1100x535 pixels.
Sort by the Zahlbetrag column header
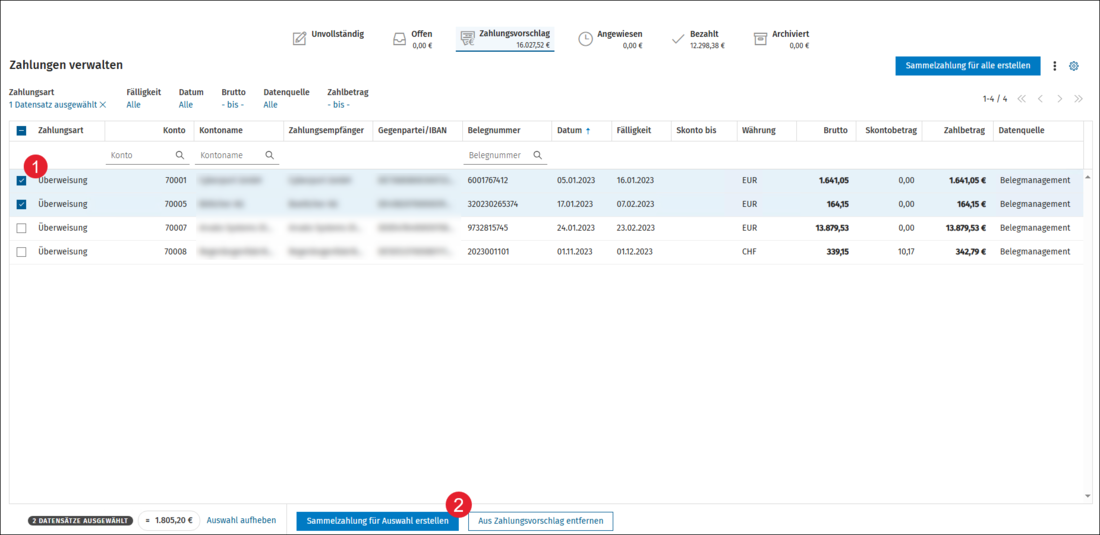point(964,130)
